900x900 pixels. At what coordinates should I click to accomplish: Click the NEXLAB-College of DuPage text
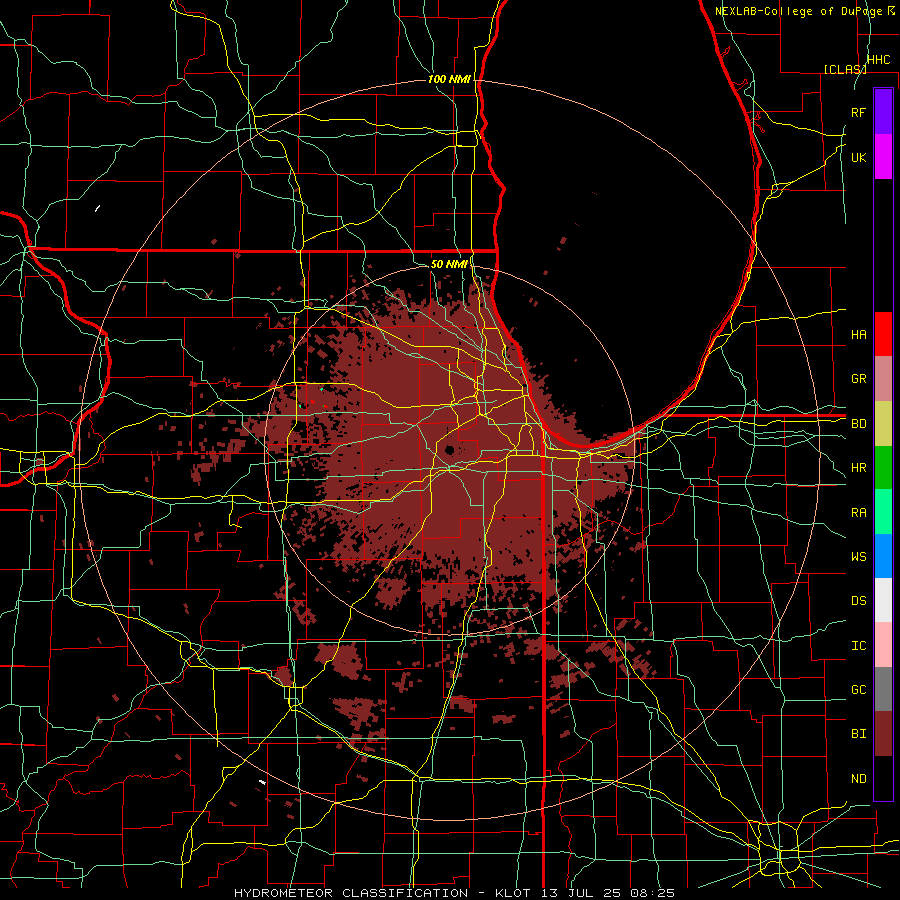[x=798, y=11]
